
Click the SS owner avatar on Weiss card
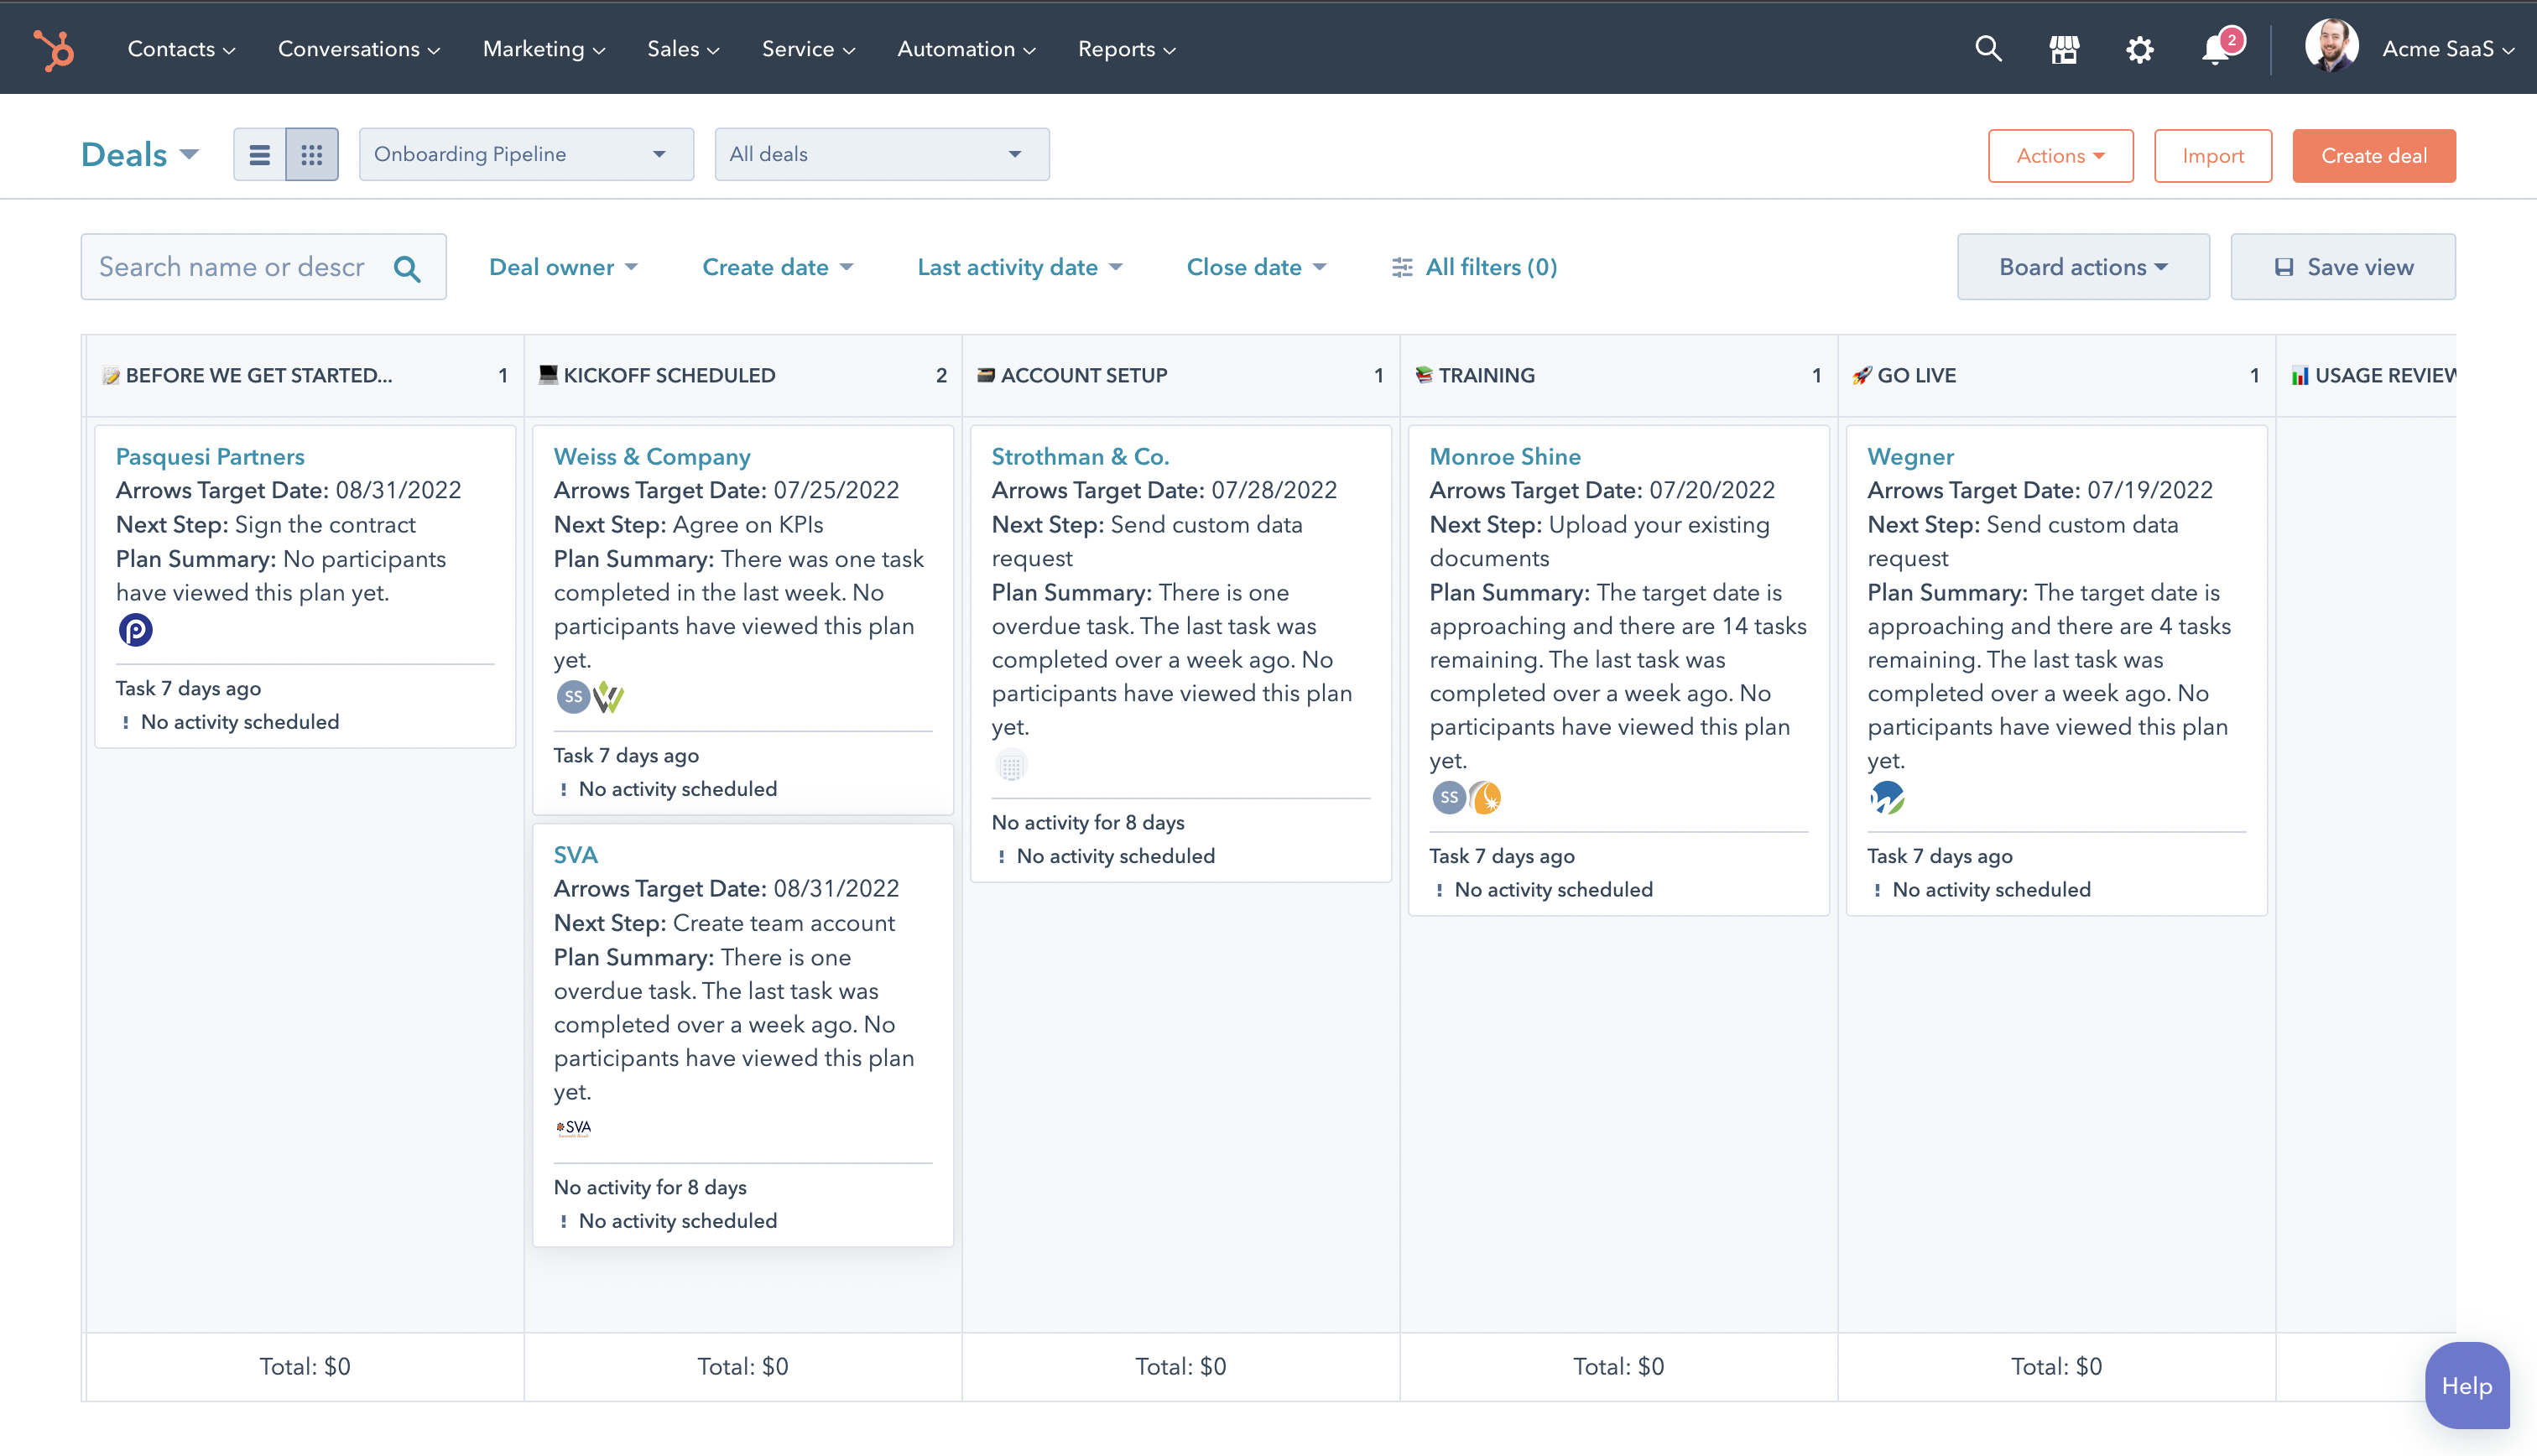pos(573,697)
